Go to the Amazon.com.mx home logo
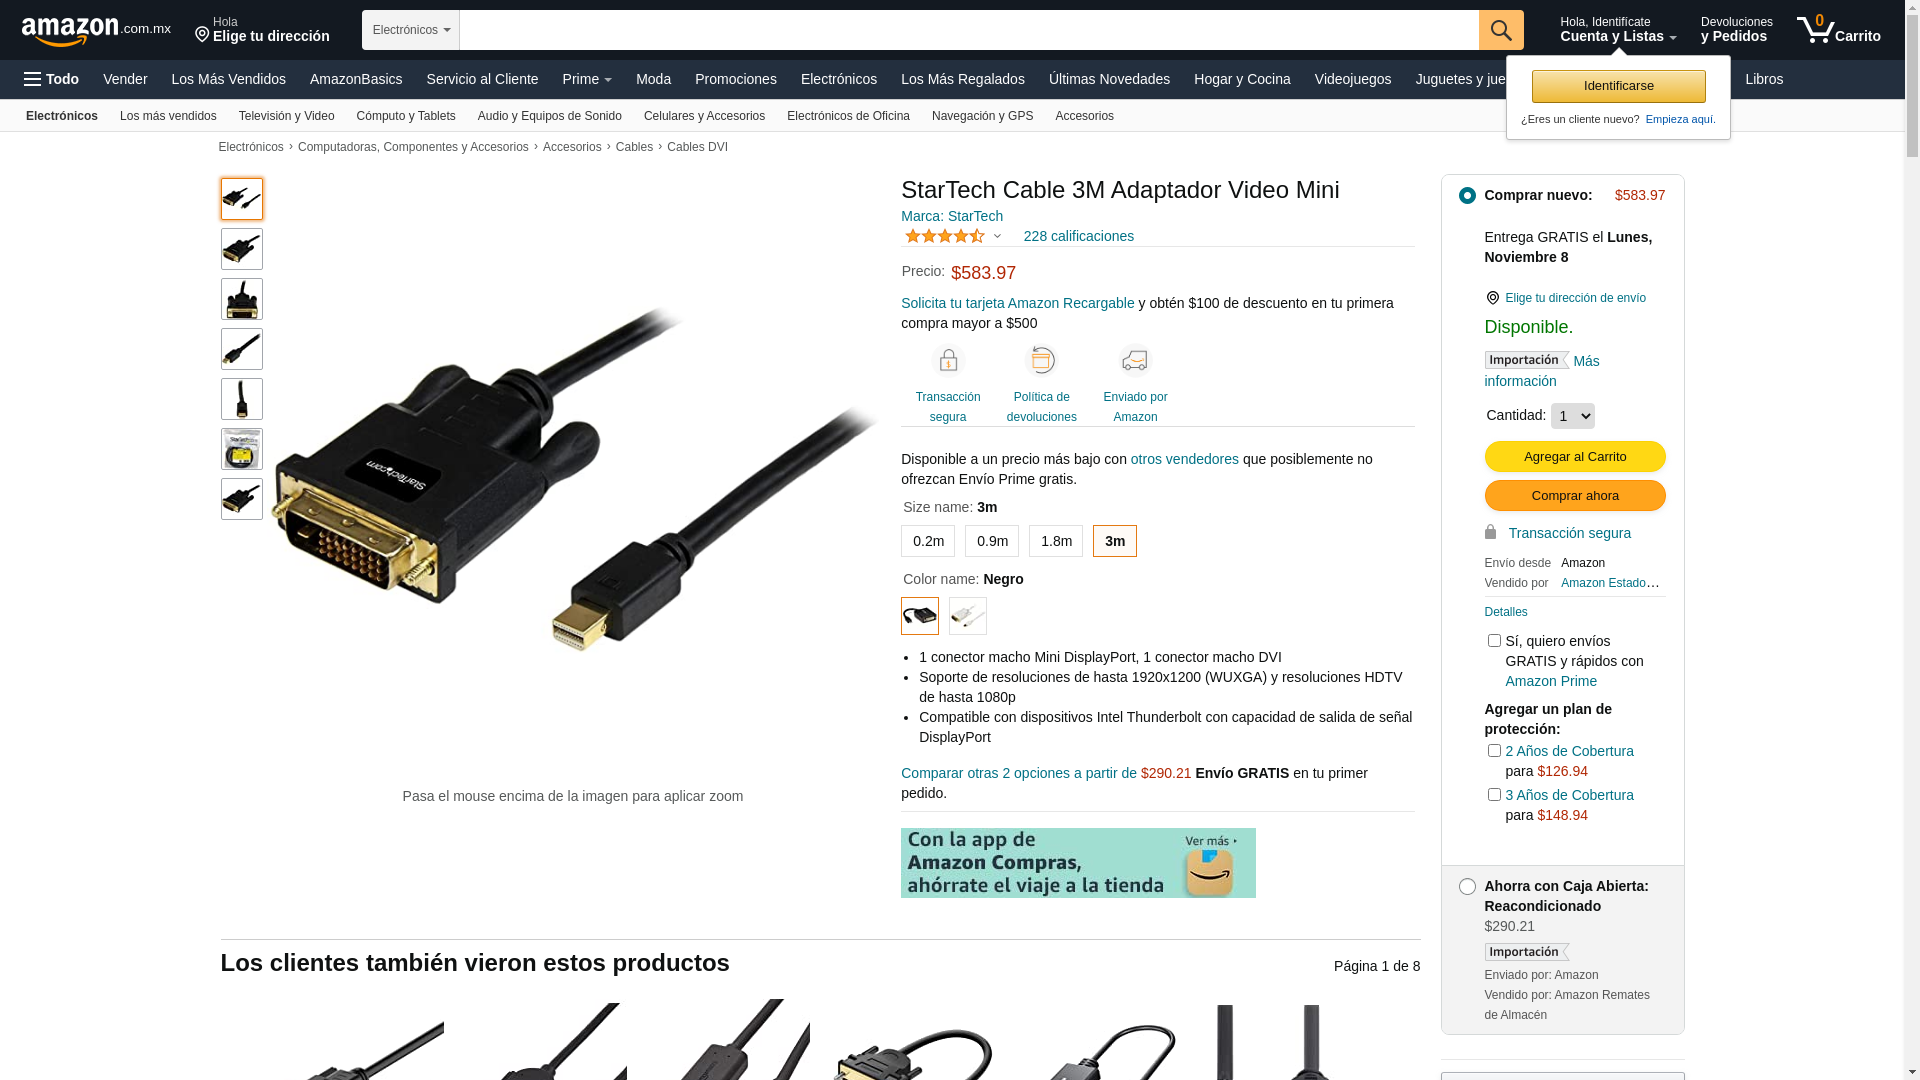Screen dimensions: 1920x1080 coord(96,30)
